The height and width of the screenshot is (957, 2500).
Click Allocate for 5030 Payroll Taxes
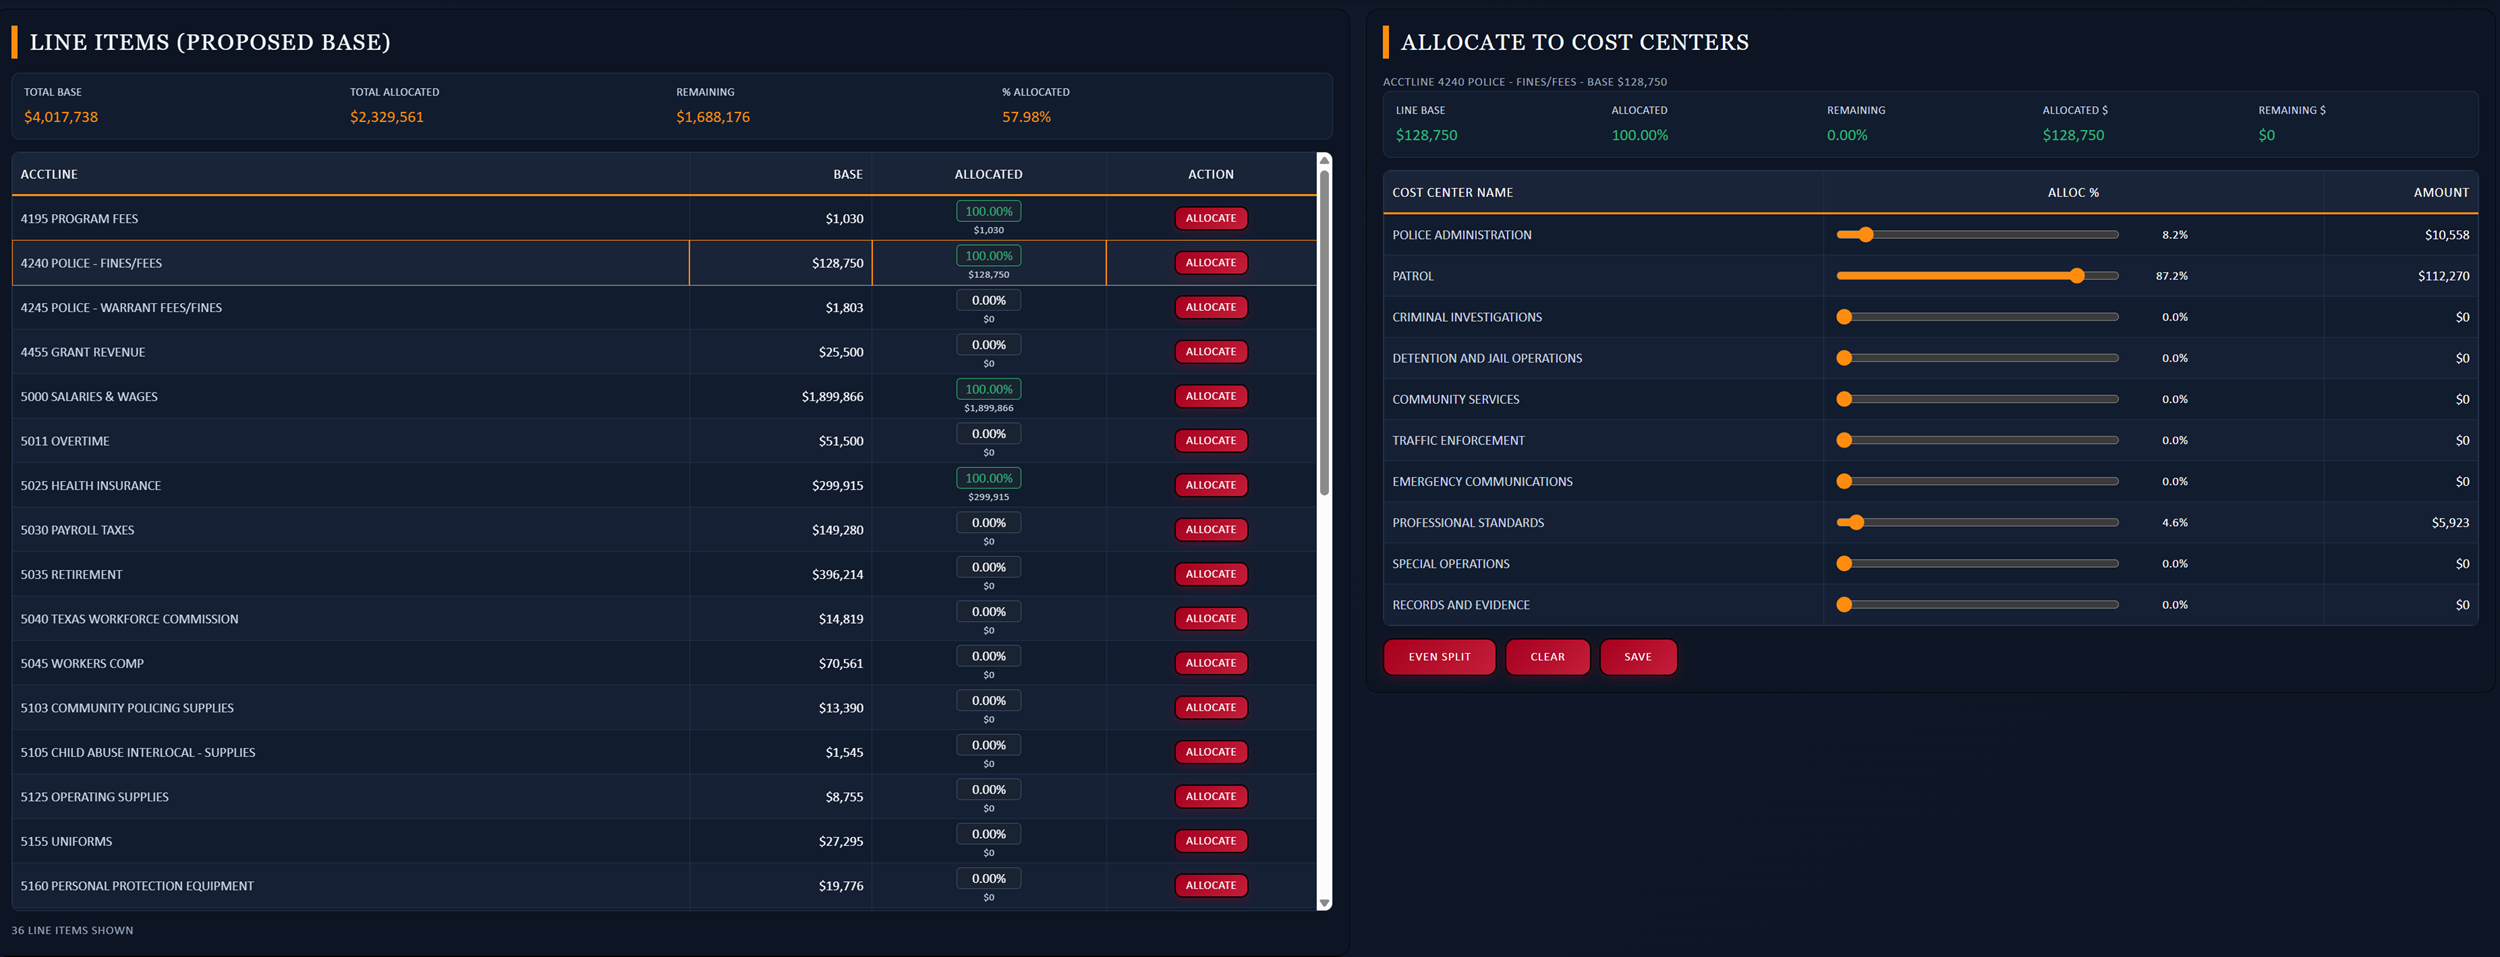[1210, 530]
